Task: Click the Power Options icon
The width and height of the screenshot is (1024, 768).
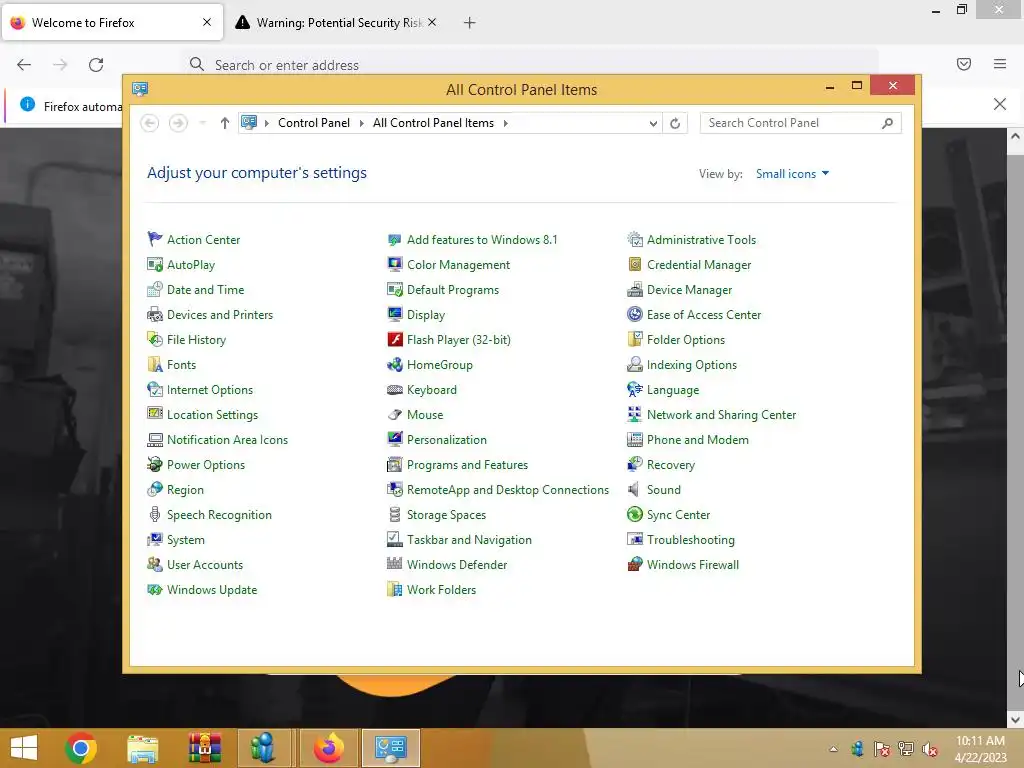Action: click(x=155, y=464)
